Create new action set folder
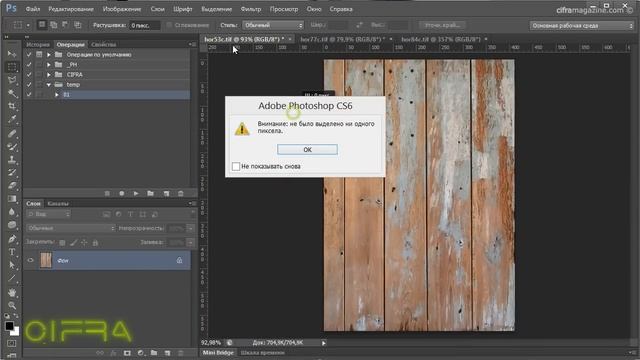Screen dimensions: 640x360 [x=151, y=193]
